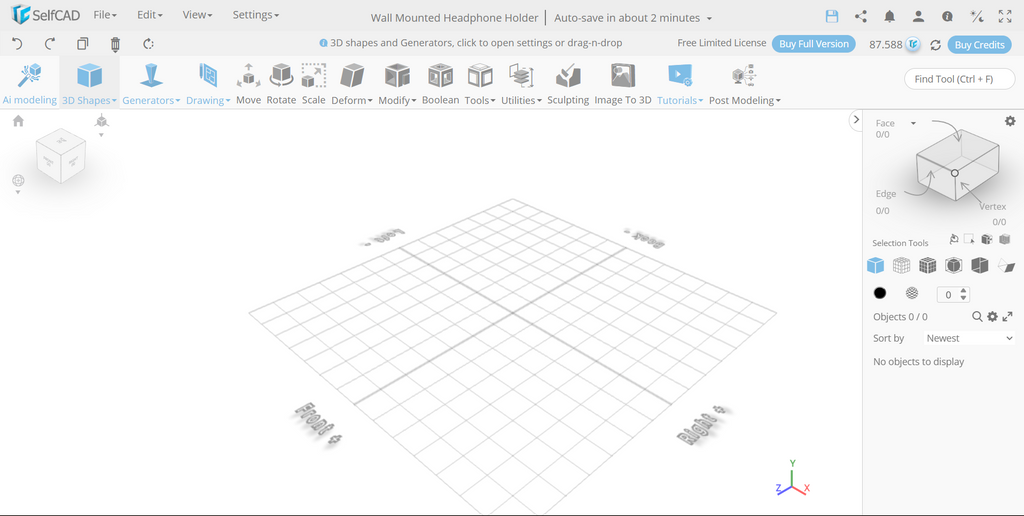This screenshot has width=1024, height=516.
Task: Select the Rotate tool
Action: click(281, 84)
